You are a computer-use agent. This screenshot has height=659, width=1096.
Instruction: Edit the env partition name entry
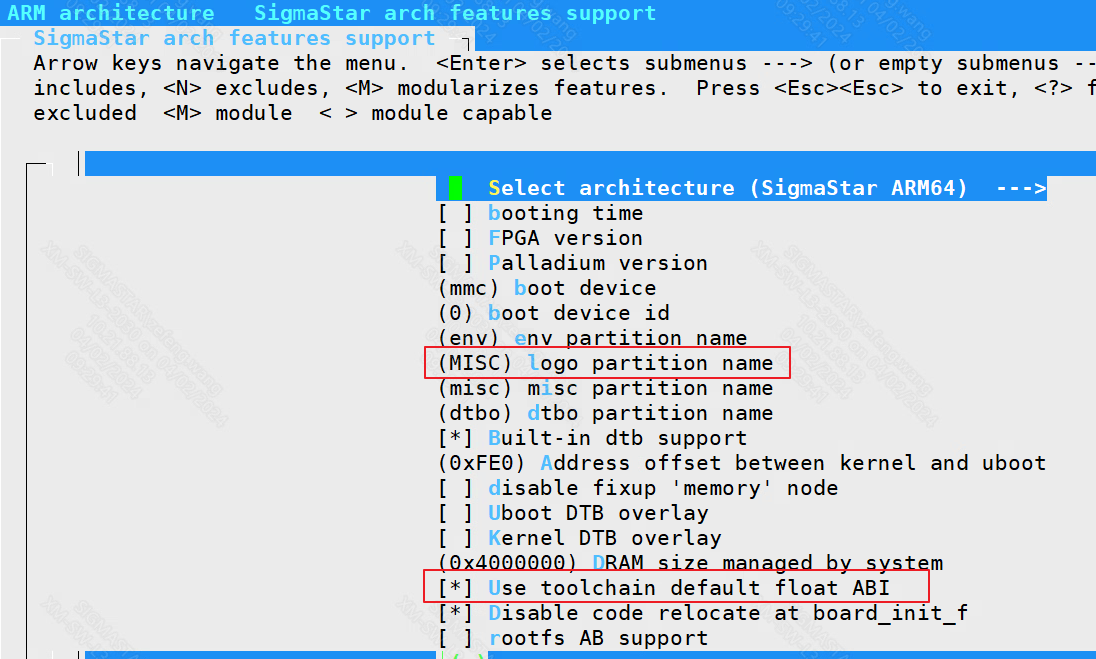click(x=592, y=338)
